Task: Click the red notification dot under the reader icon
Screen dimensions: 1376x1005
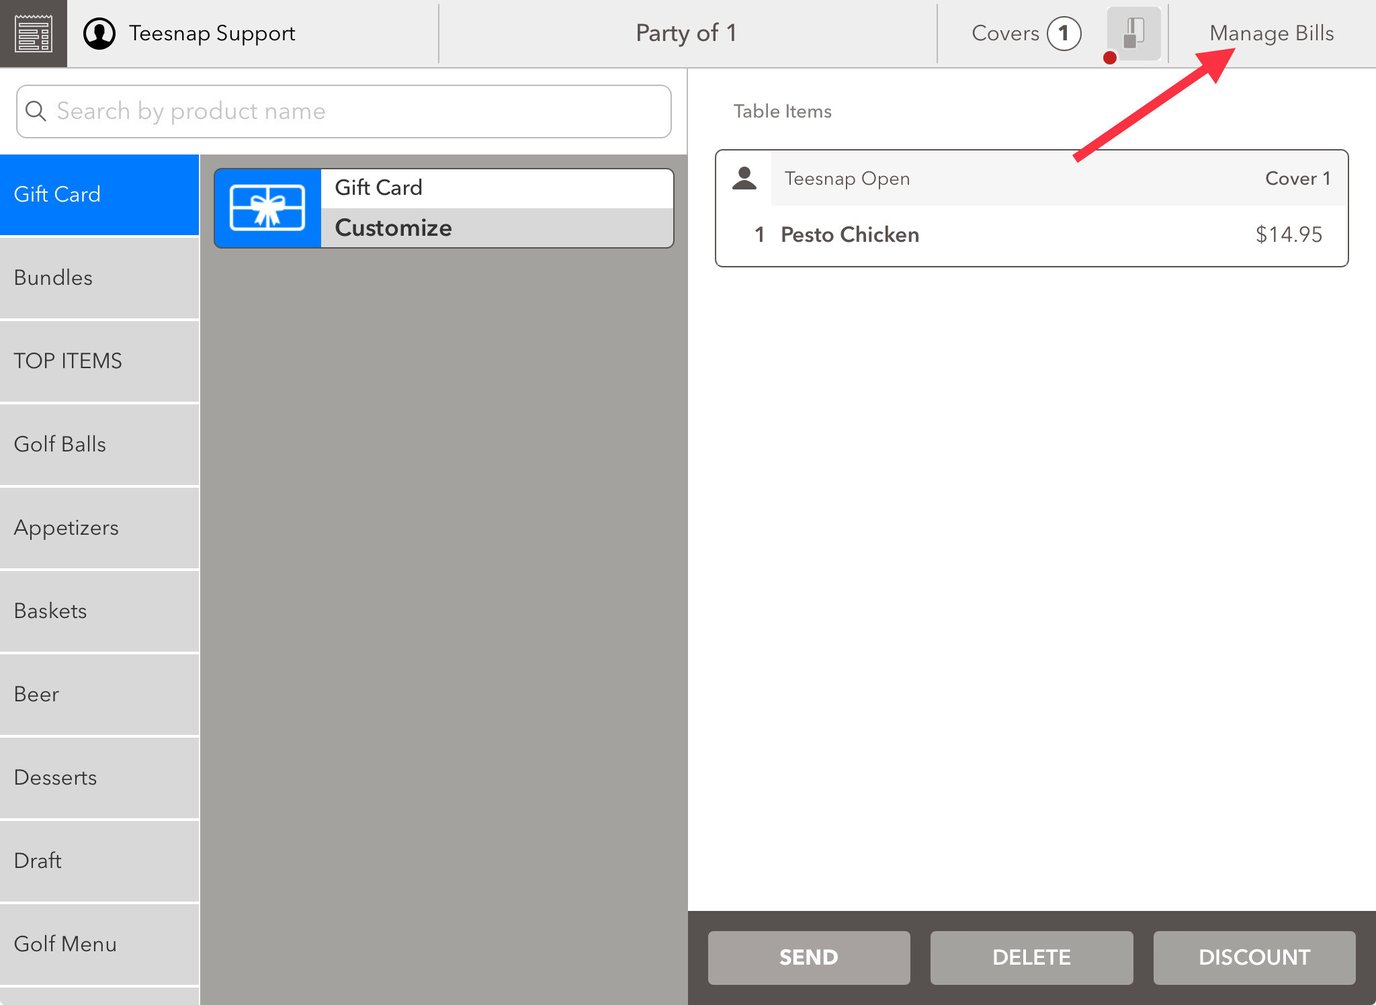Action: click(1110, 58)
